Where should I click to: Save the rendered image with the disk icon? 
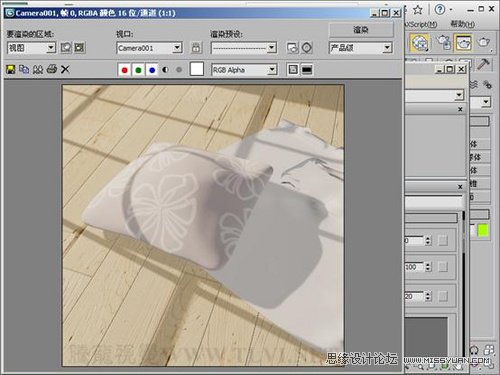click(11, 69)
